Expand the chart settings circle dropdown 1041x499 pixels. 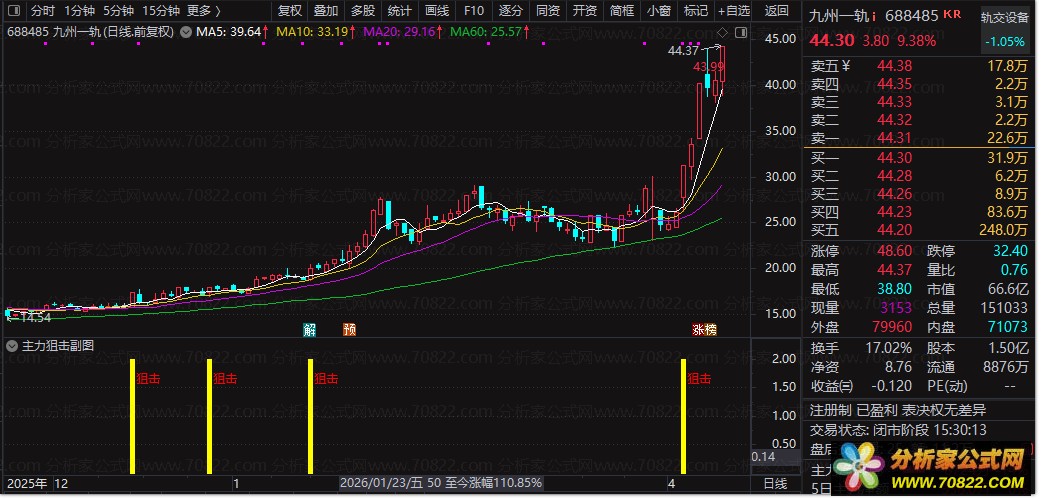(x=185, y=31)
